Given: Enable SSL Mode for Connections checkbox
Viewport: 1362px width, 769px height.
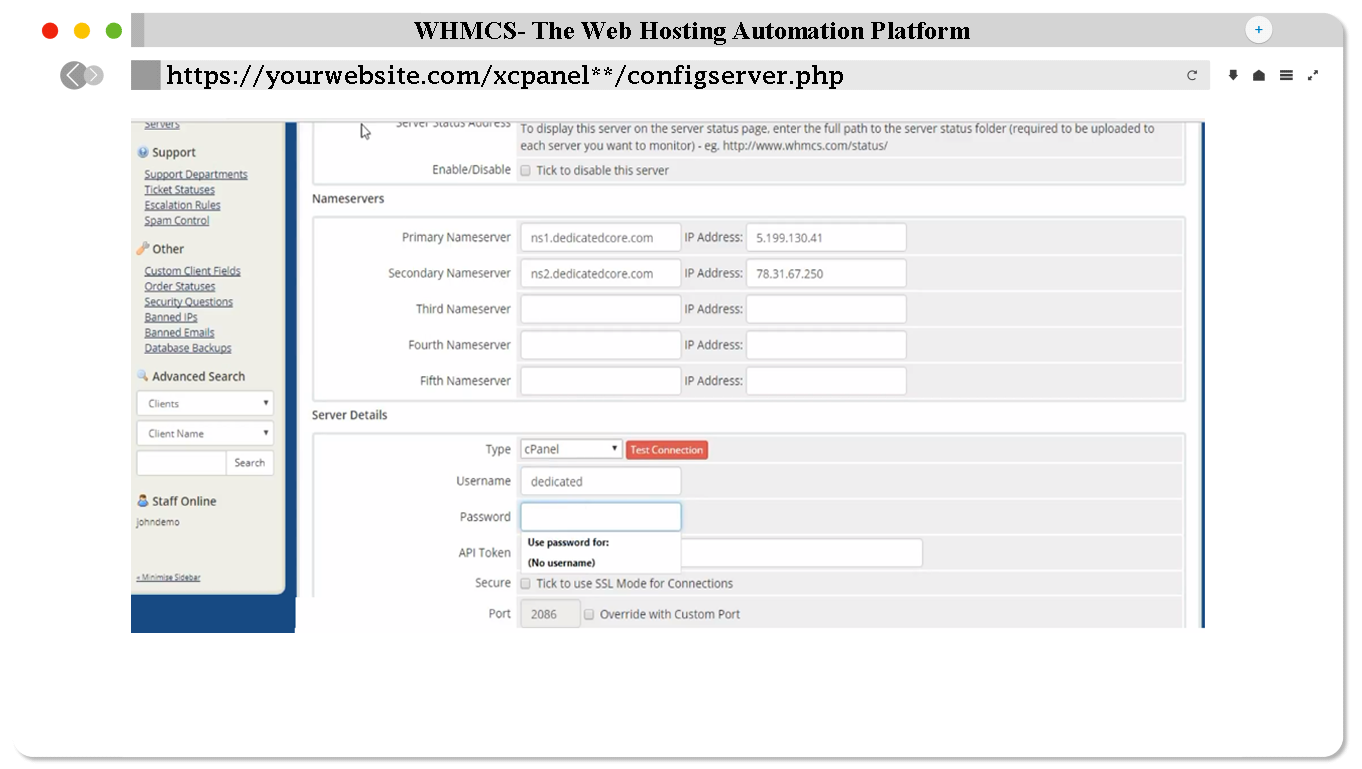Looking at the screenshot, I should coord(526,583).
